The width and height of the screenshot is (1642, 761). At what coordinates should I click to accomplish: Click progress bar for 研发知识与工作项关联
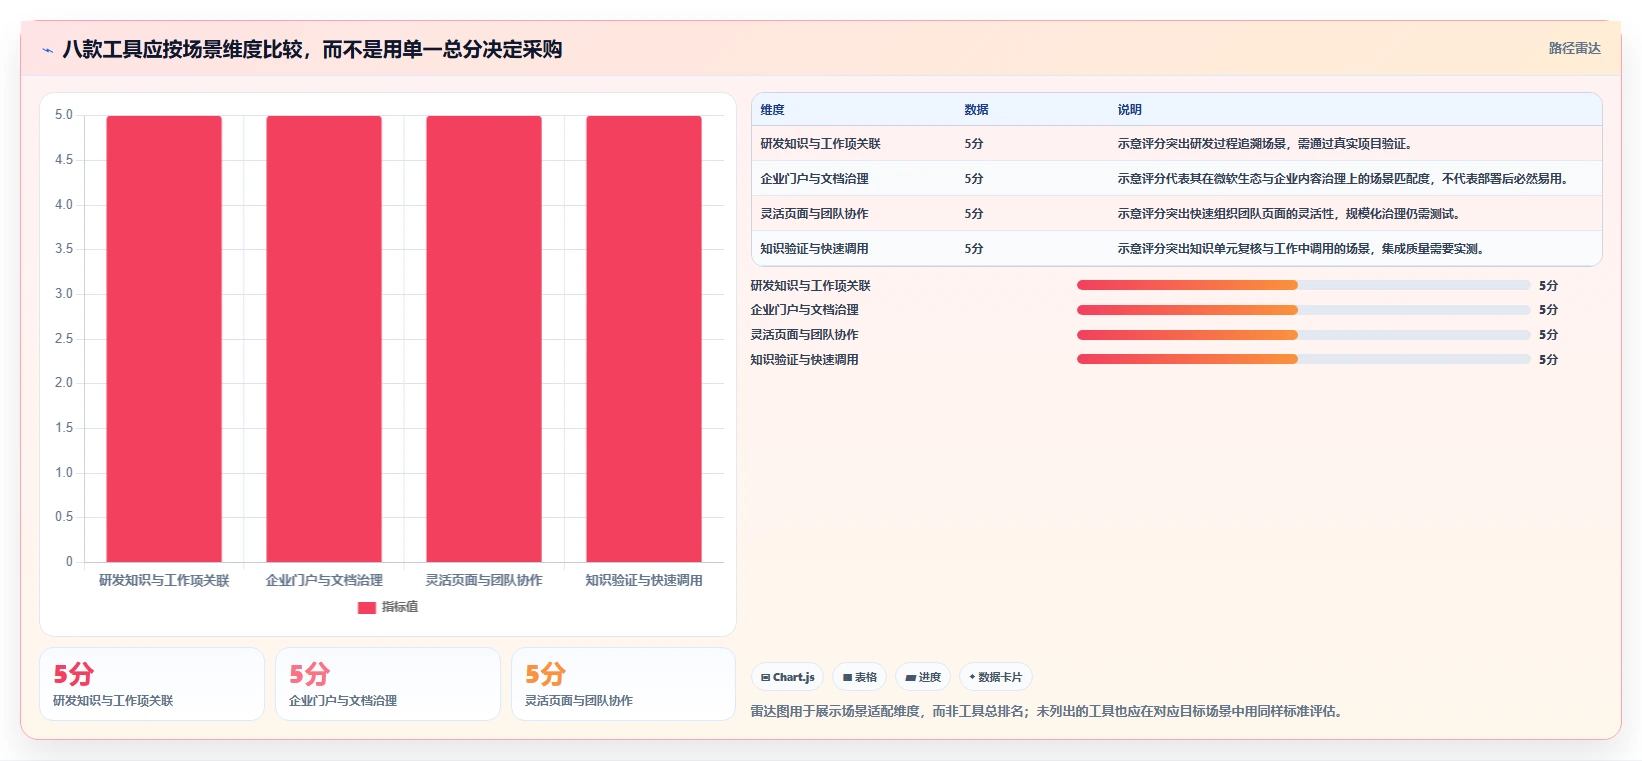(x=1303, y=285)
